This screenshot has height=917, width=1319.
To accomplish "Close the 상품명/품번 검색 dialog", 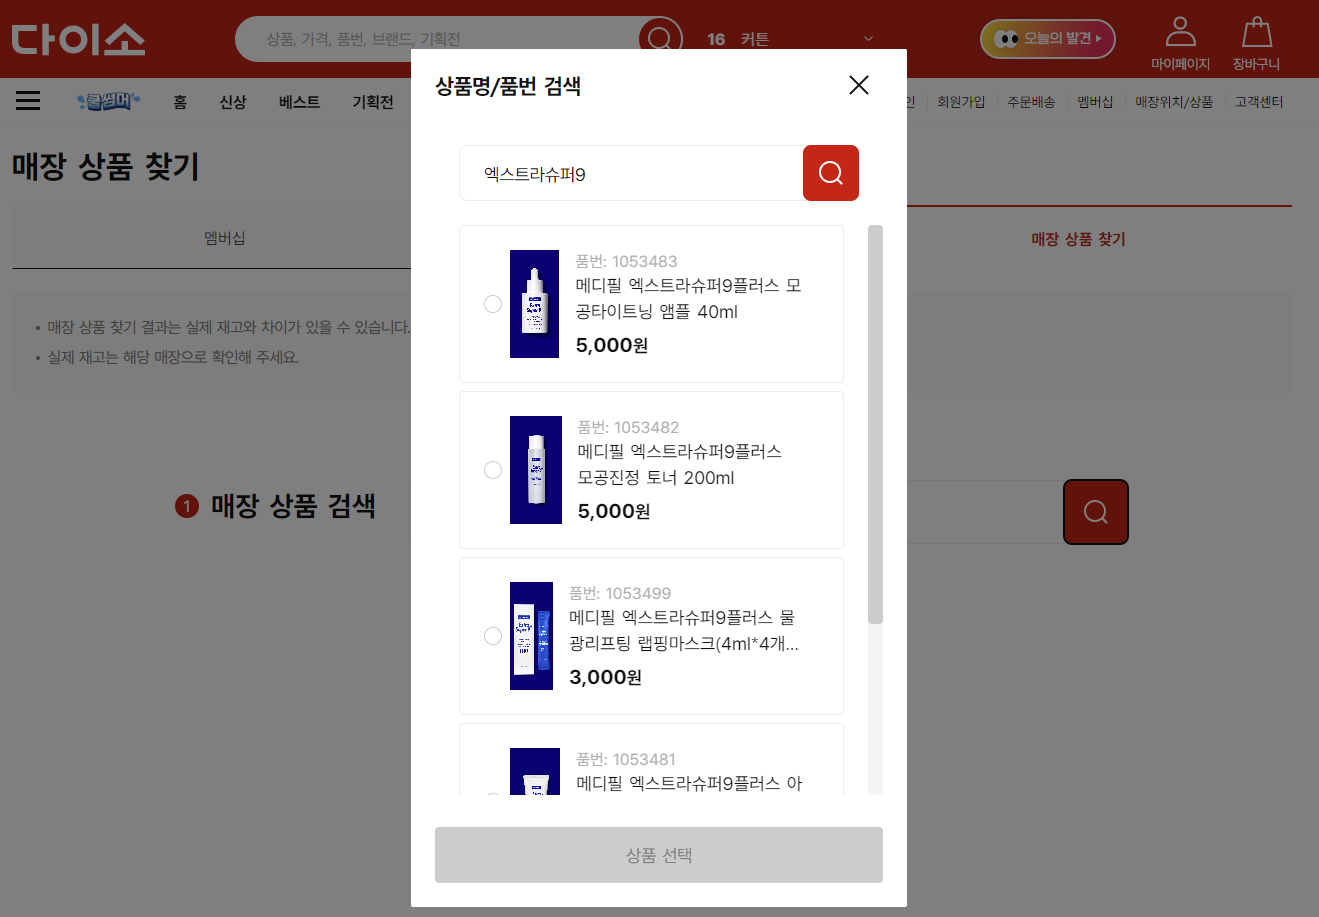I will click(x=858, y=85).
